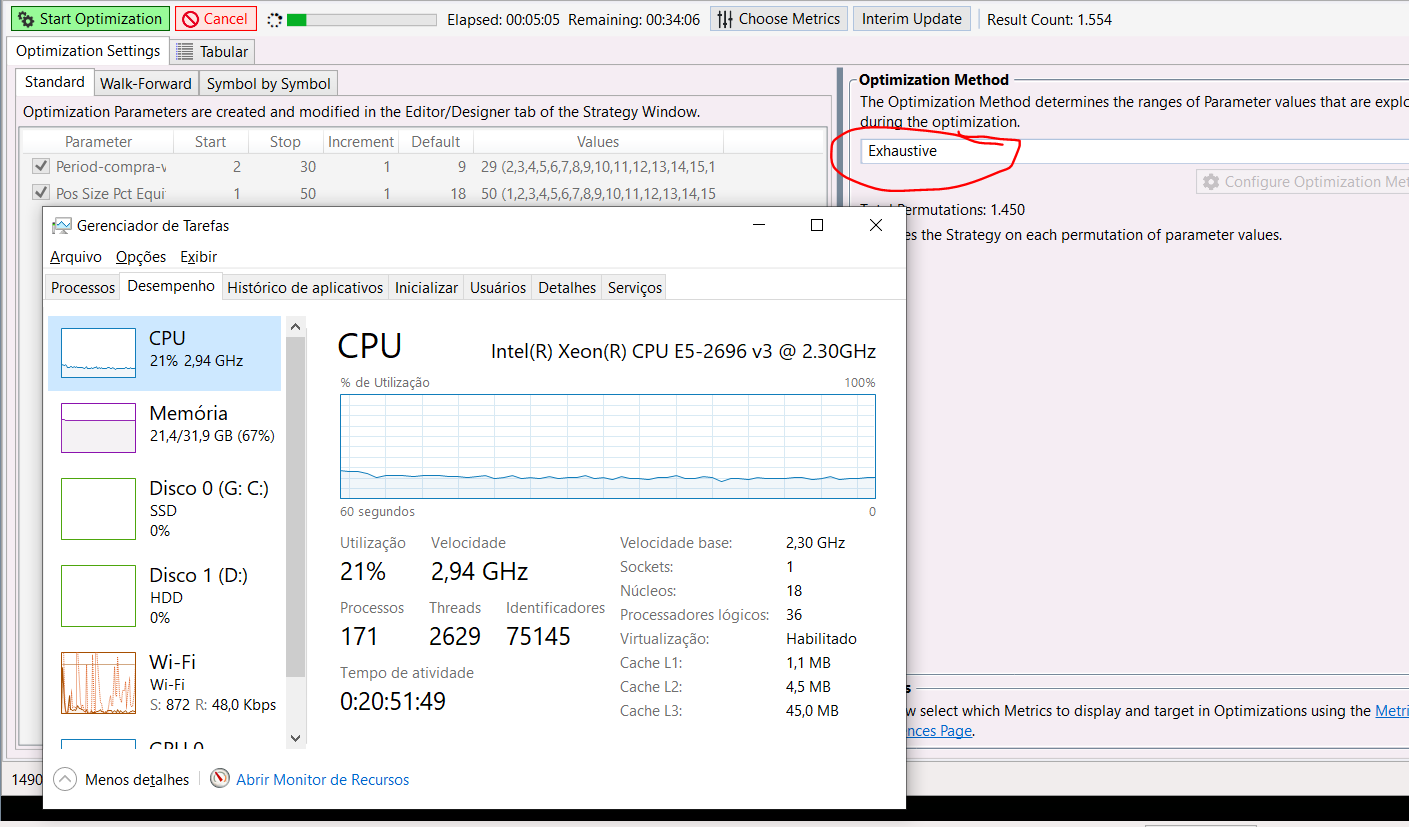
Task: Click the sidebar scrollbar down arrow
Action: point(295,738)
